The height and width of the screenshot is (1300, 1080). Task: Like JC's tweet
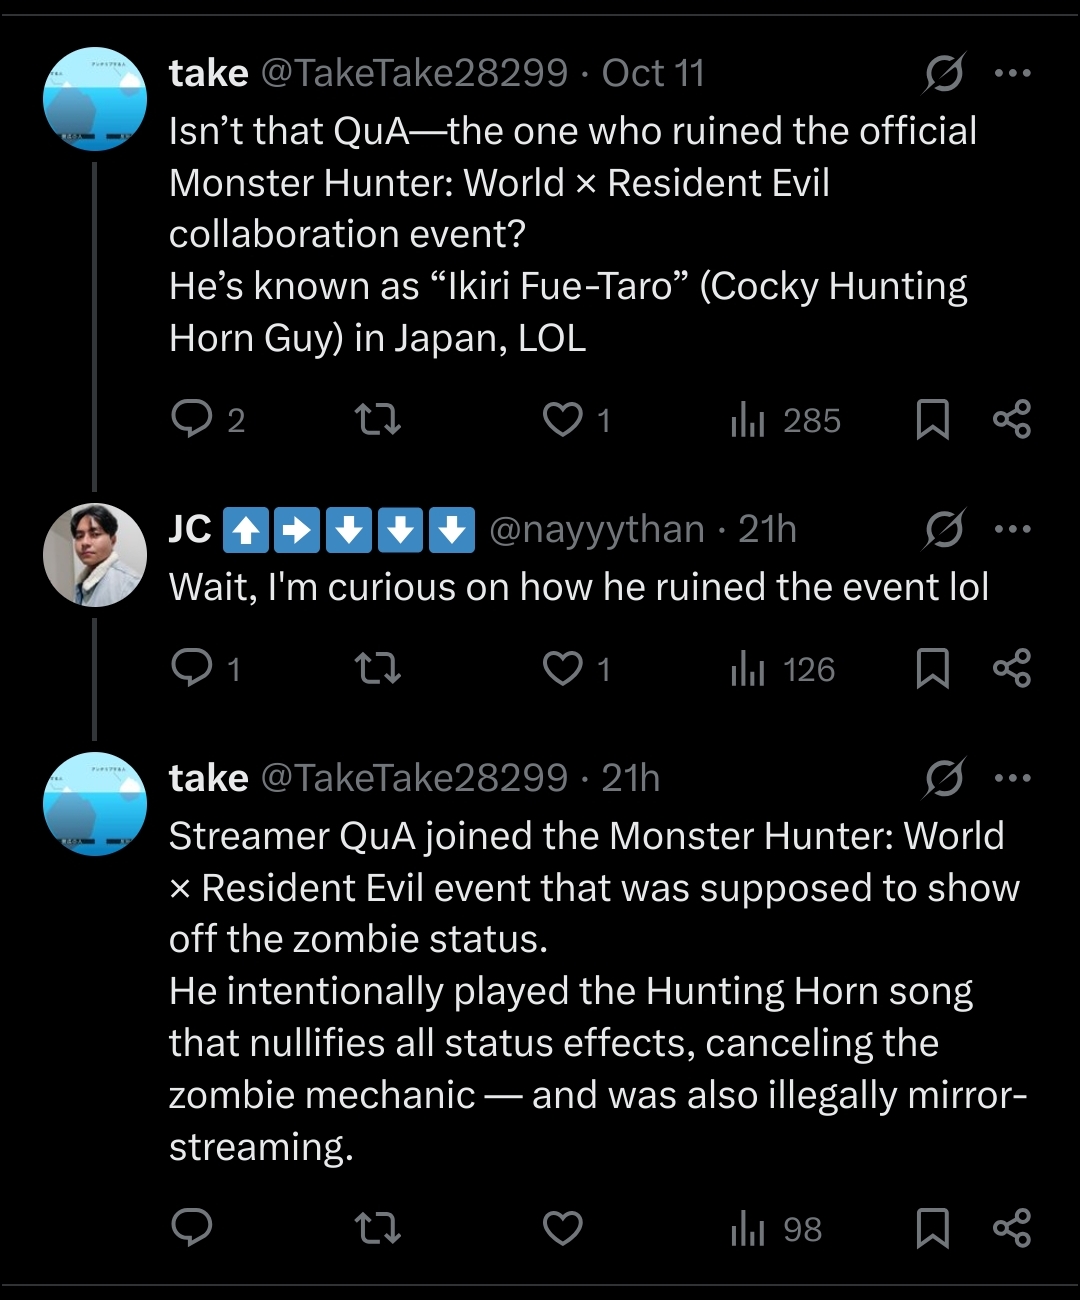coord(563,668)
